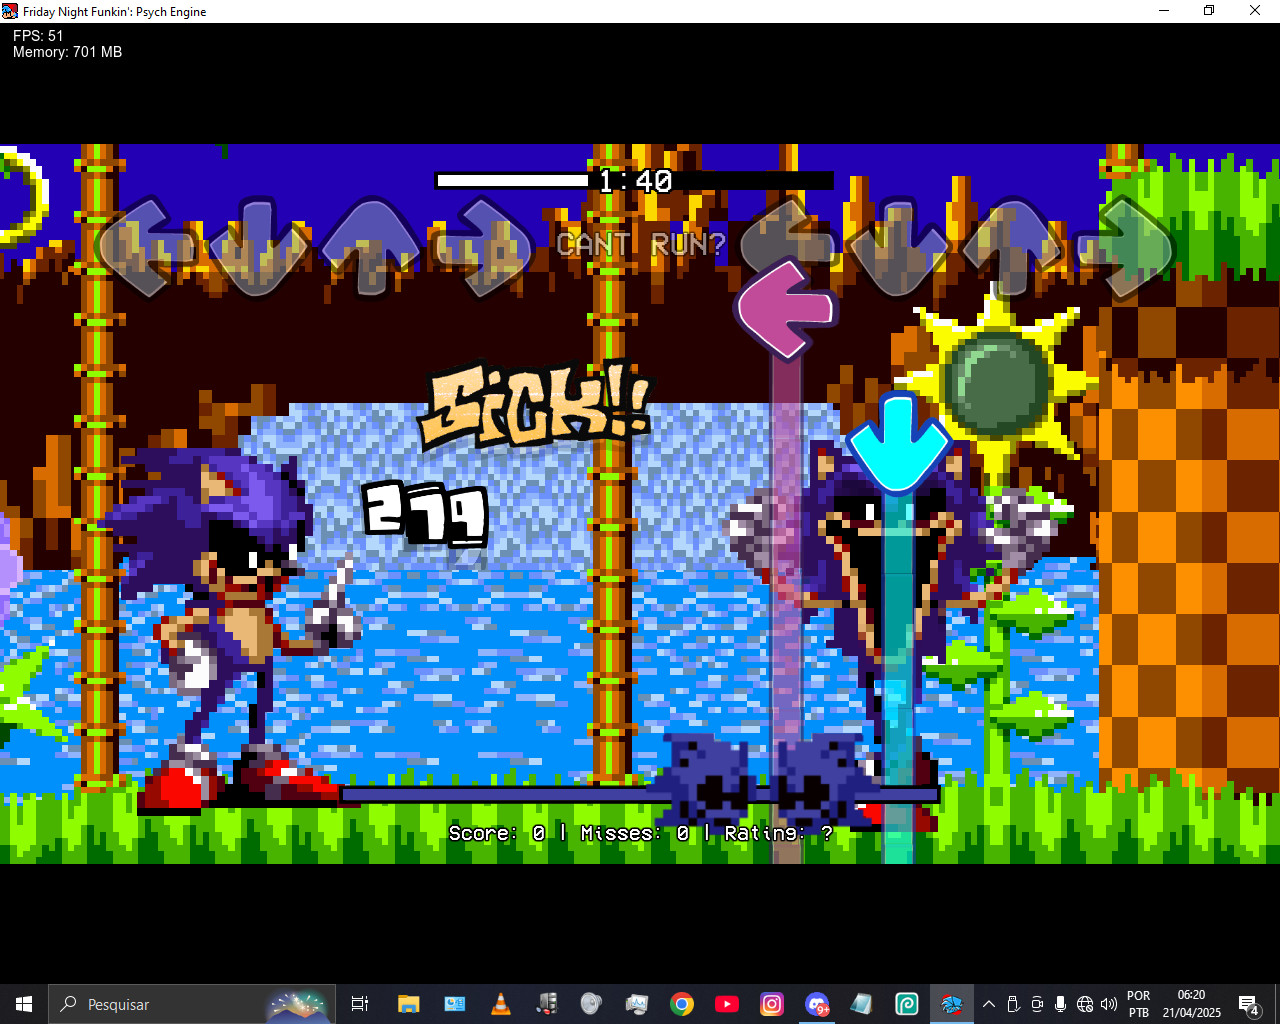Minimize the Psych Engine window
The width and height of the screenshot is (1280, 1024).
(x=1164, y=11)
